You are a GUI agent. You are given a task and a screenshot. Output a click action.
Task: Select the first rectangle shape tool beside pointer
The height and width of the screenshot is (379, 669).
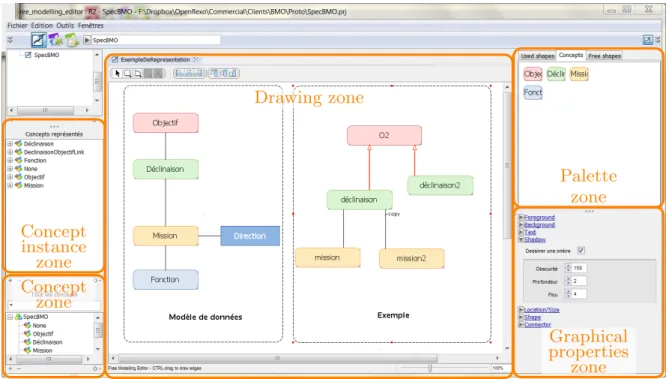[x=128, y=73]
